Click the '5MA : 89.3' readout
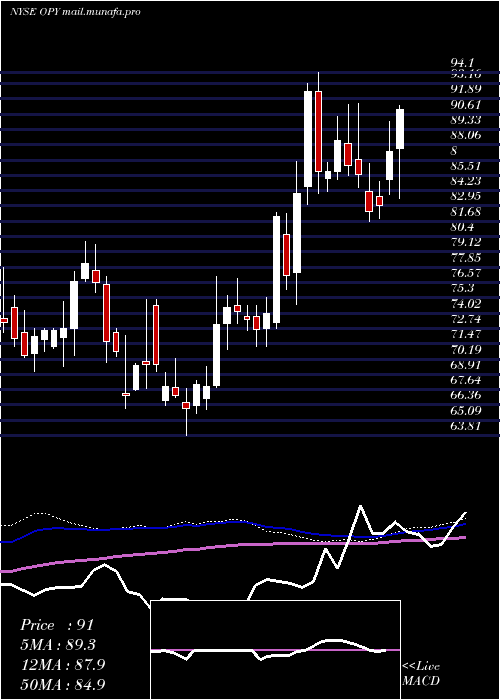Screen dimensions: 500x700 point(58,645)
